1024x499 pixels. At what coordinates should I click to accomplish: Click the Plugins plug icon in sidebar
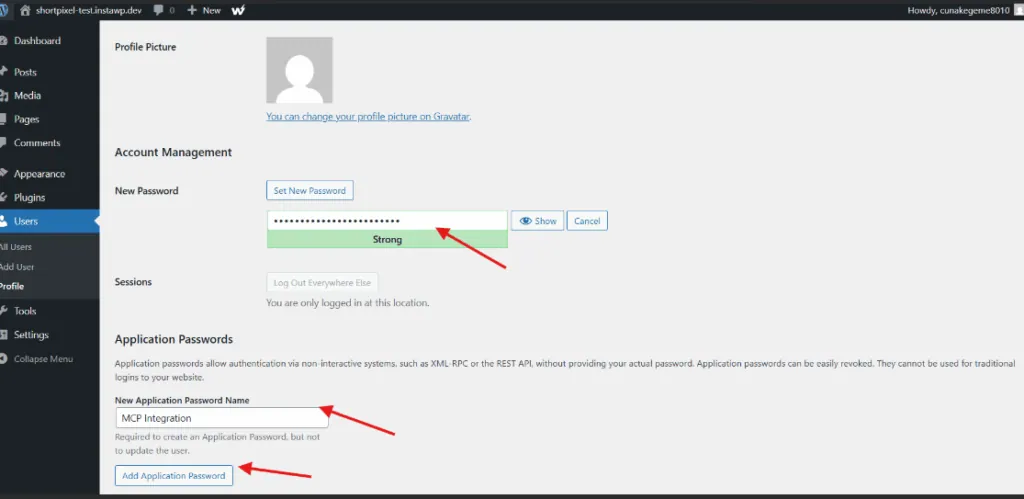point(3,197)
